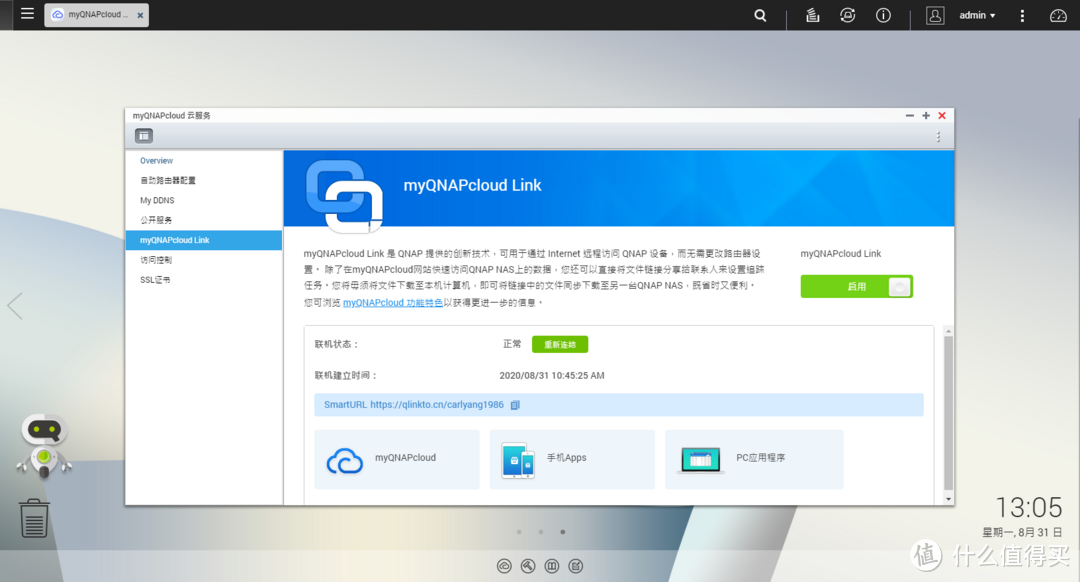This screenshot has width=1080, height=582.
Task: Click the green 重新连结 button
Action: [x=560, y=344]
